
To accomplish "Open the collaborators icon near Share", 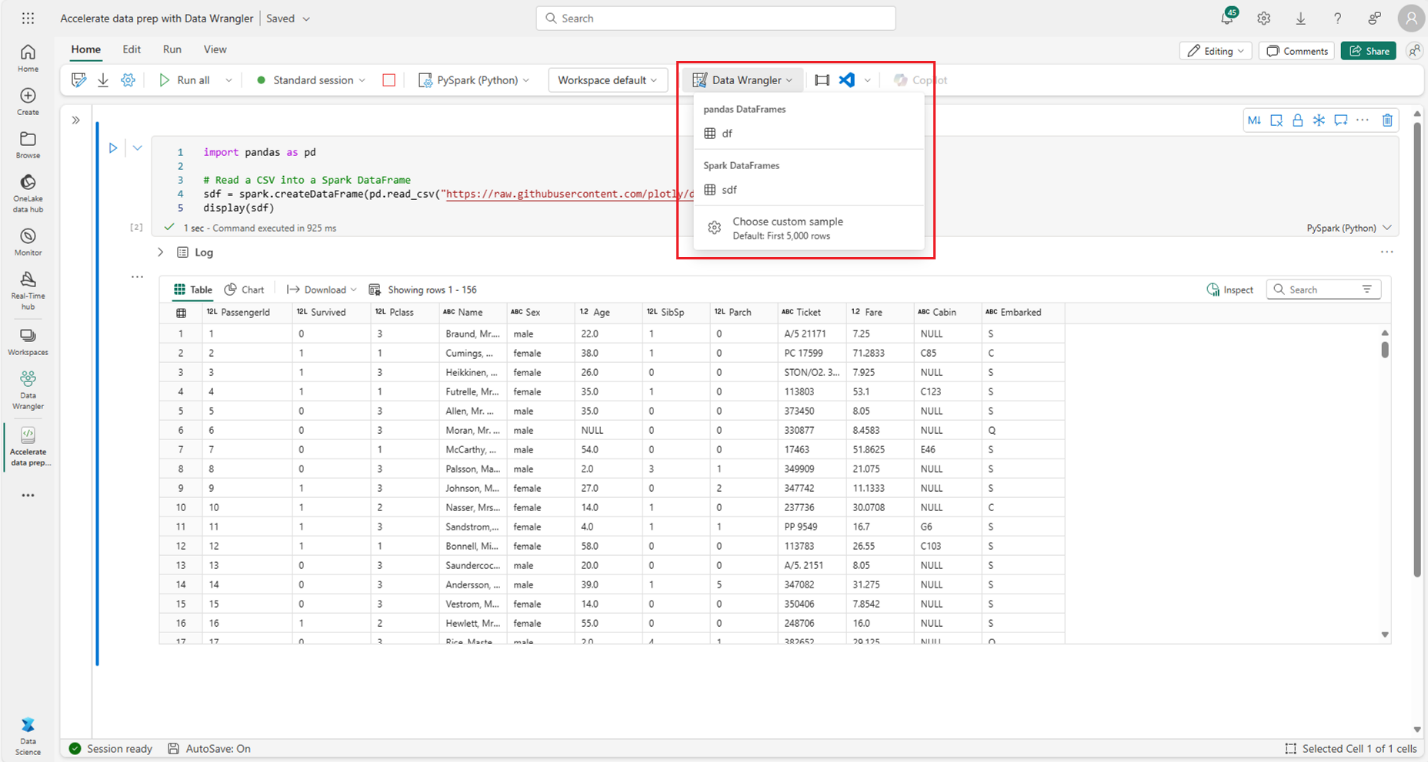I will point(1413,51).
